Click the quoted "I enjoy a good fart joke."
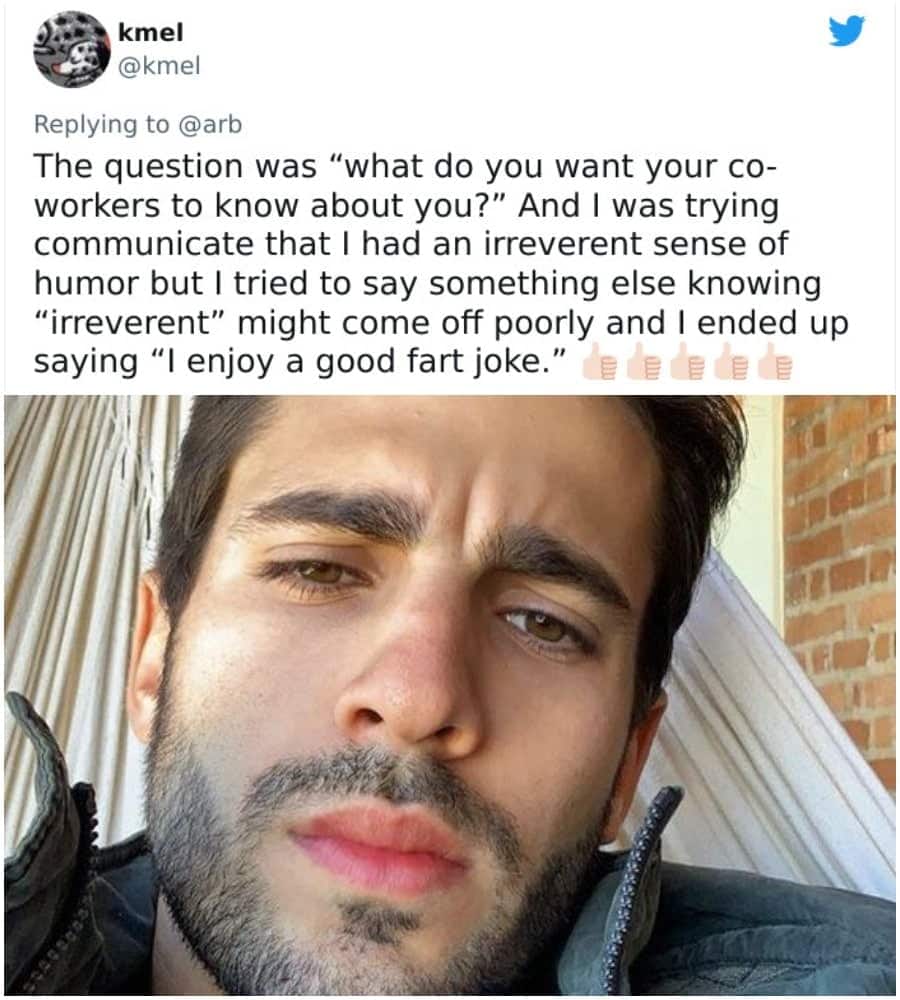 (362, 362)
